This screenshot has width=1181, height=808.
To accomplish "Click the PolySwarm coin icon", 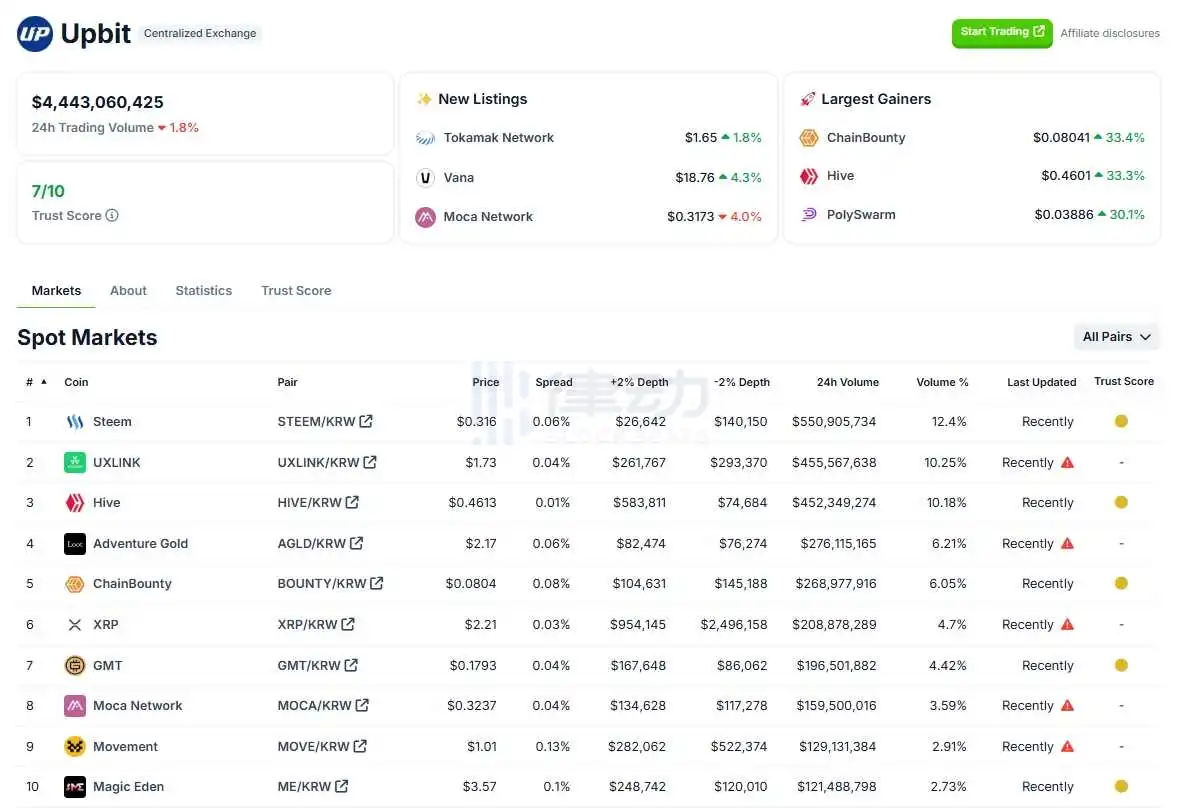I will point(808,214).
